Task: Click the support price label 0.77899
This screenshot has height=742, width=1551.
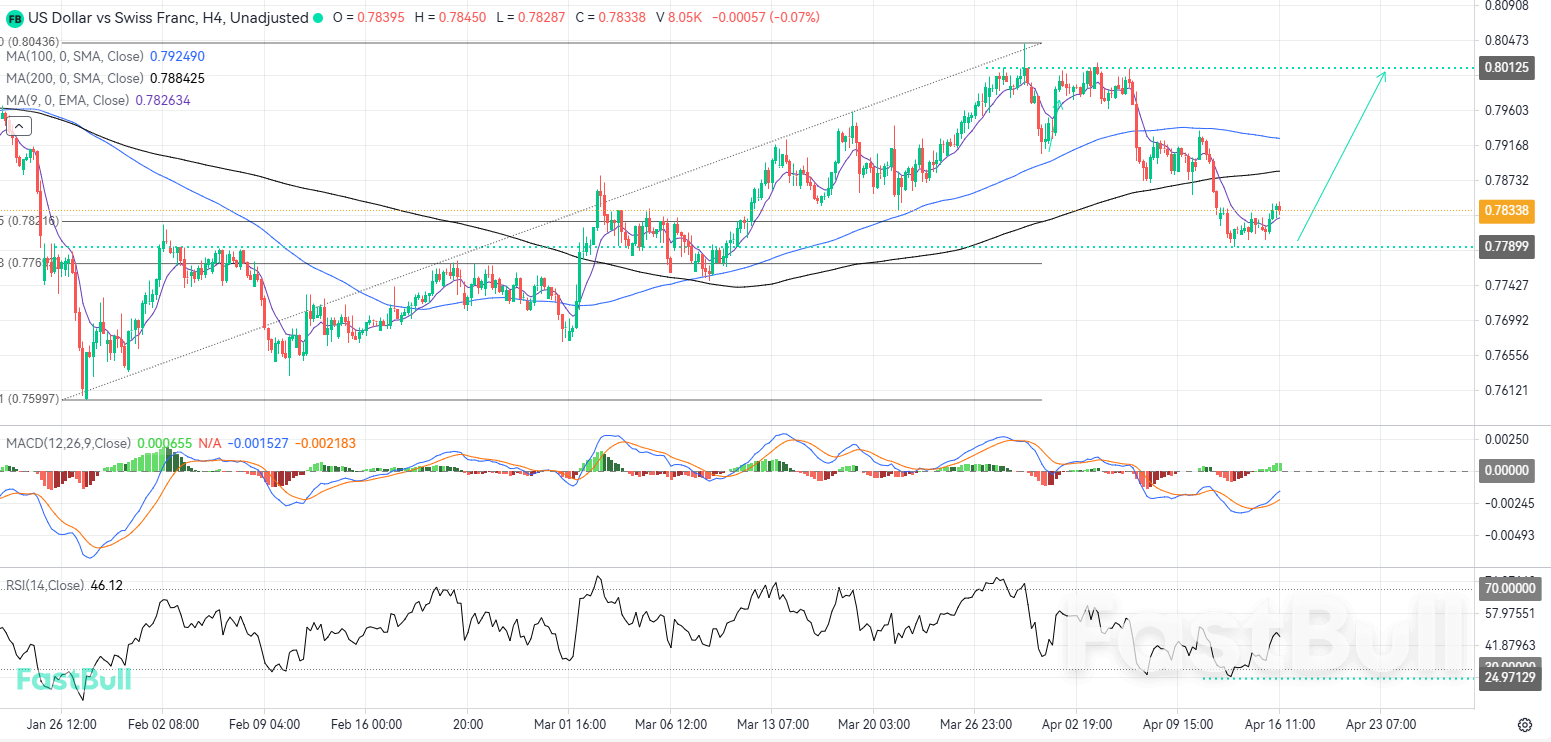Action: coord(1506,246)
